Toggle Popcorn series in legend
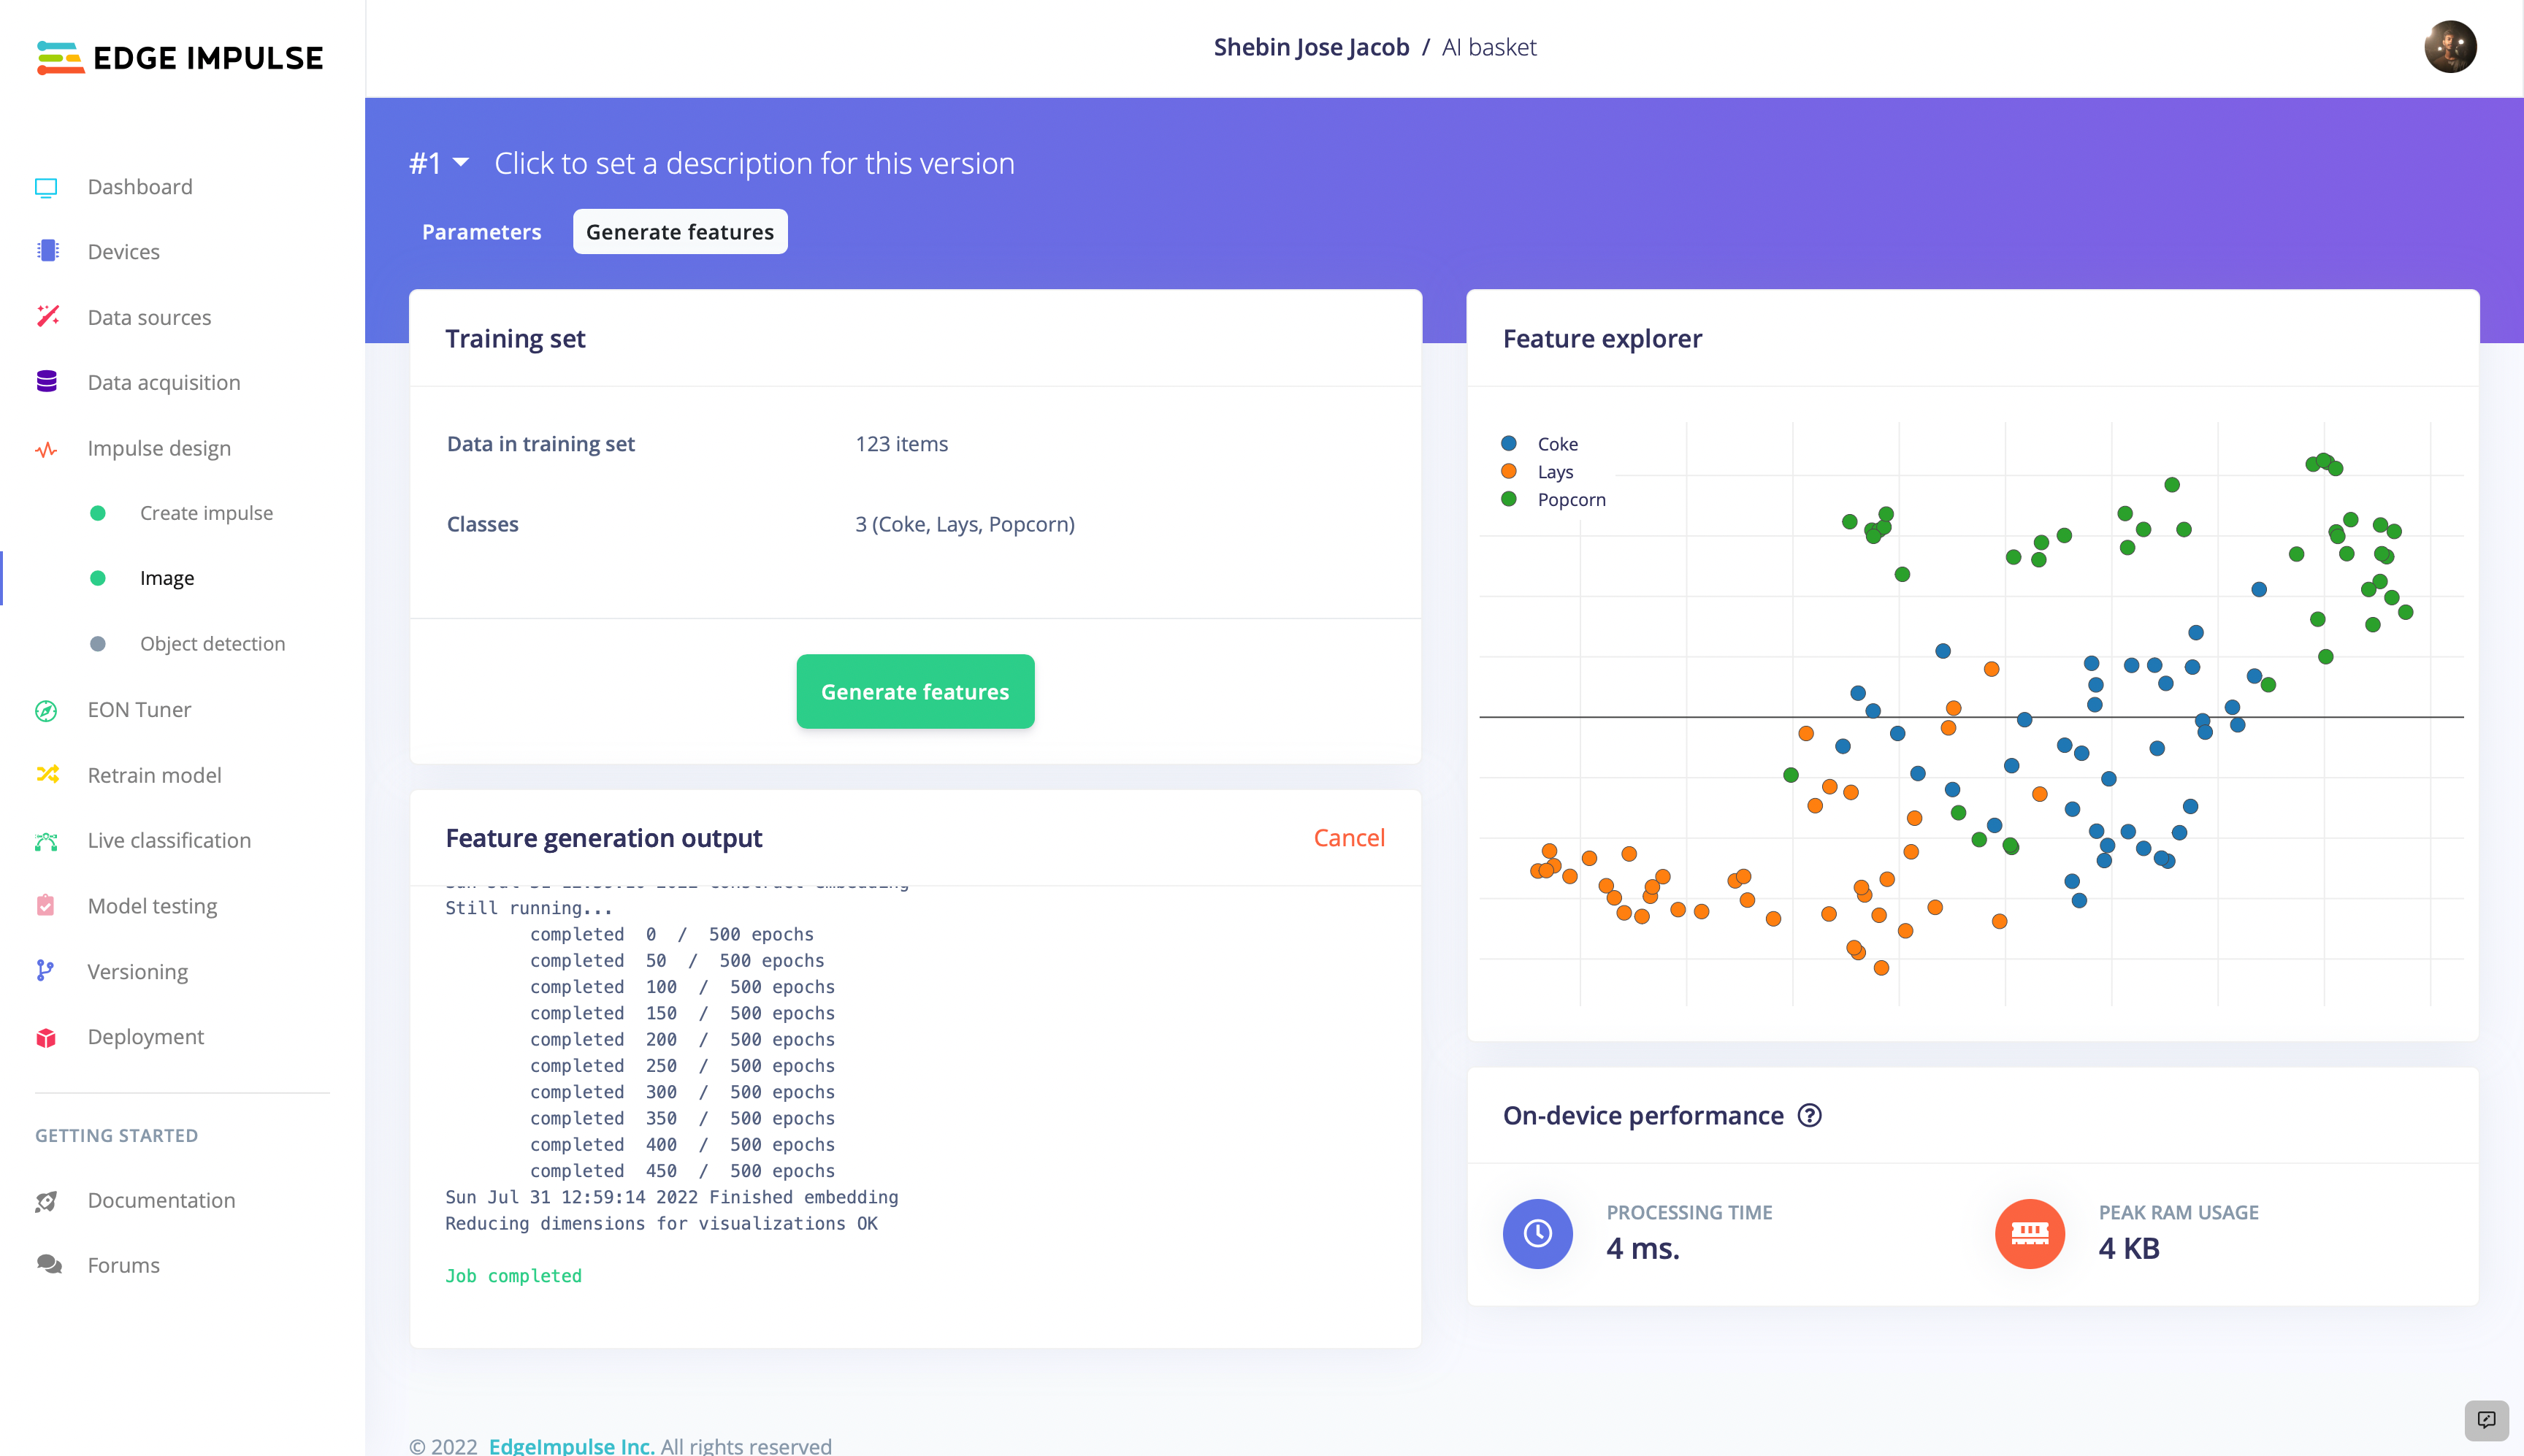Image resolution: width=2524 pixels, height=1456 pixels. [x=1554, y=500]
